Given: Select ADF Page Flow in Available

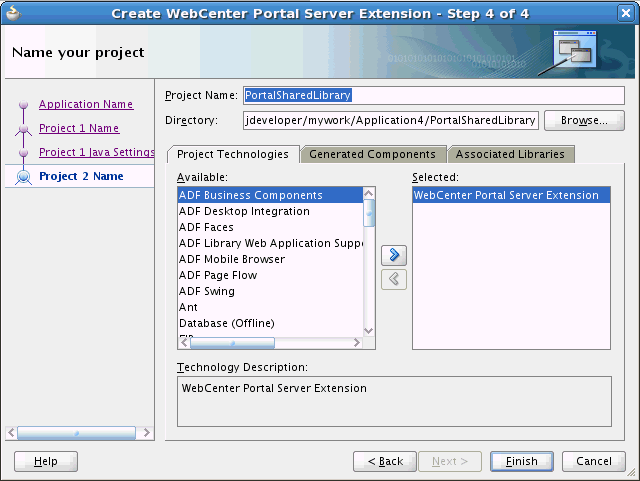Looking at the screenshot, I should pos(270,275).
